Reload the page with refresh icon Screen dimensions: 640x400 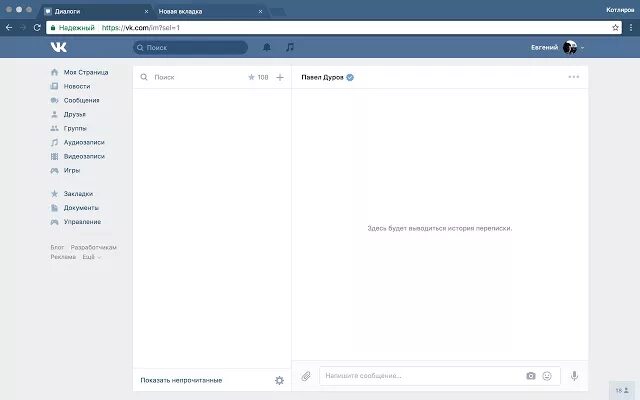37,27
